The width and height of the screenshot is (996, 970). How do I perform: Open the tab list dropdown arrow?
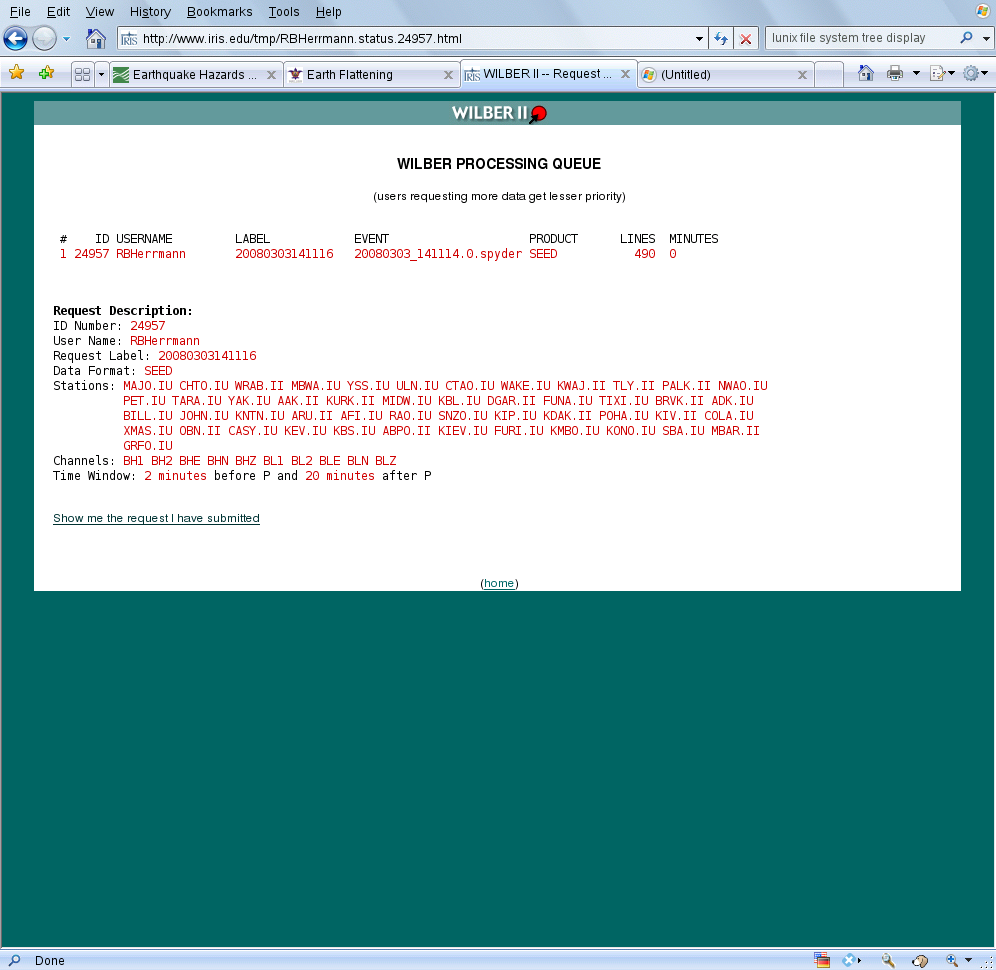click(x=101, y=74)
